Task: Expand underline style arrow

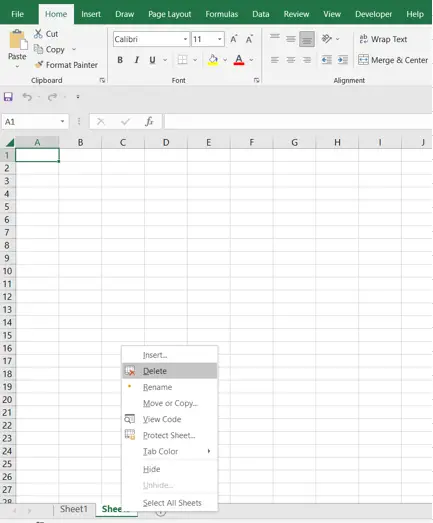Action: 165,60
